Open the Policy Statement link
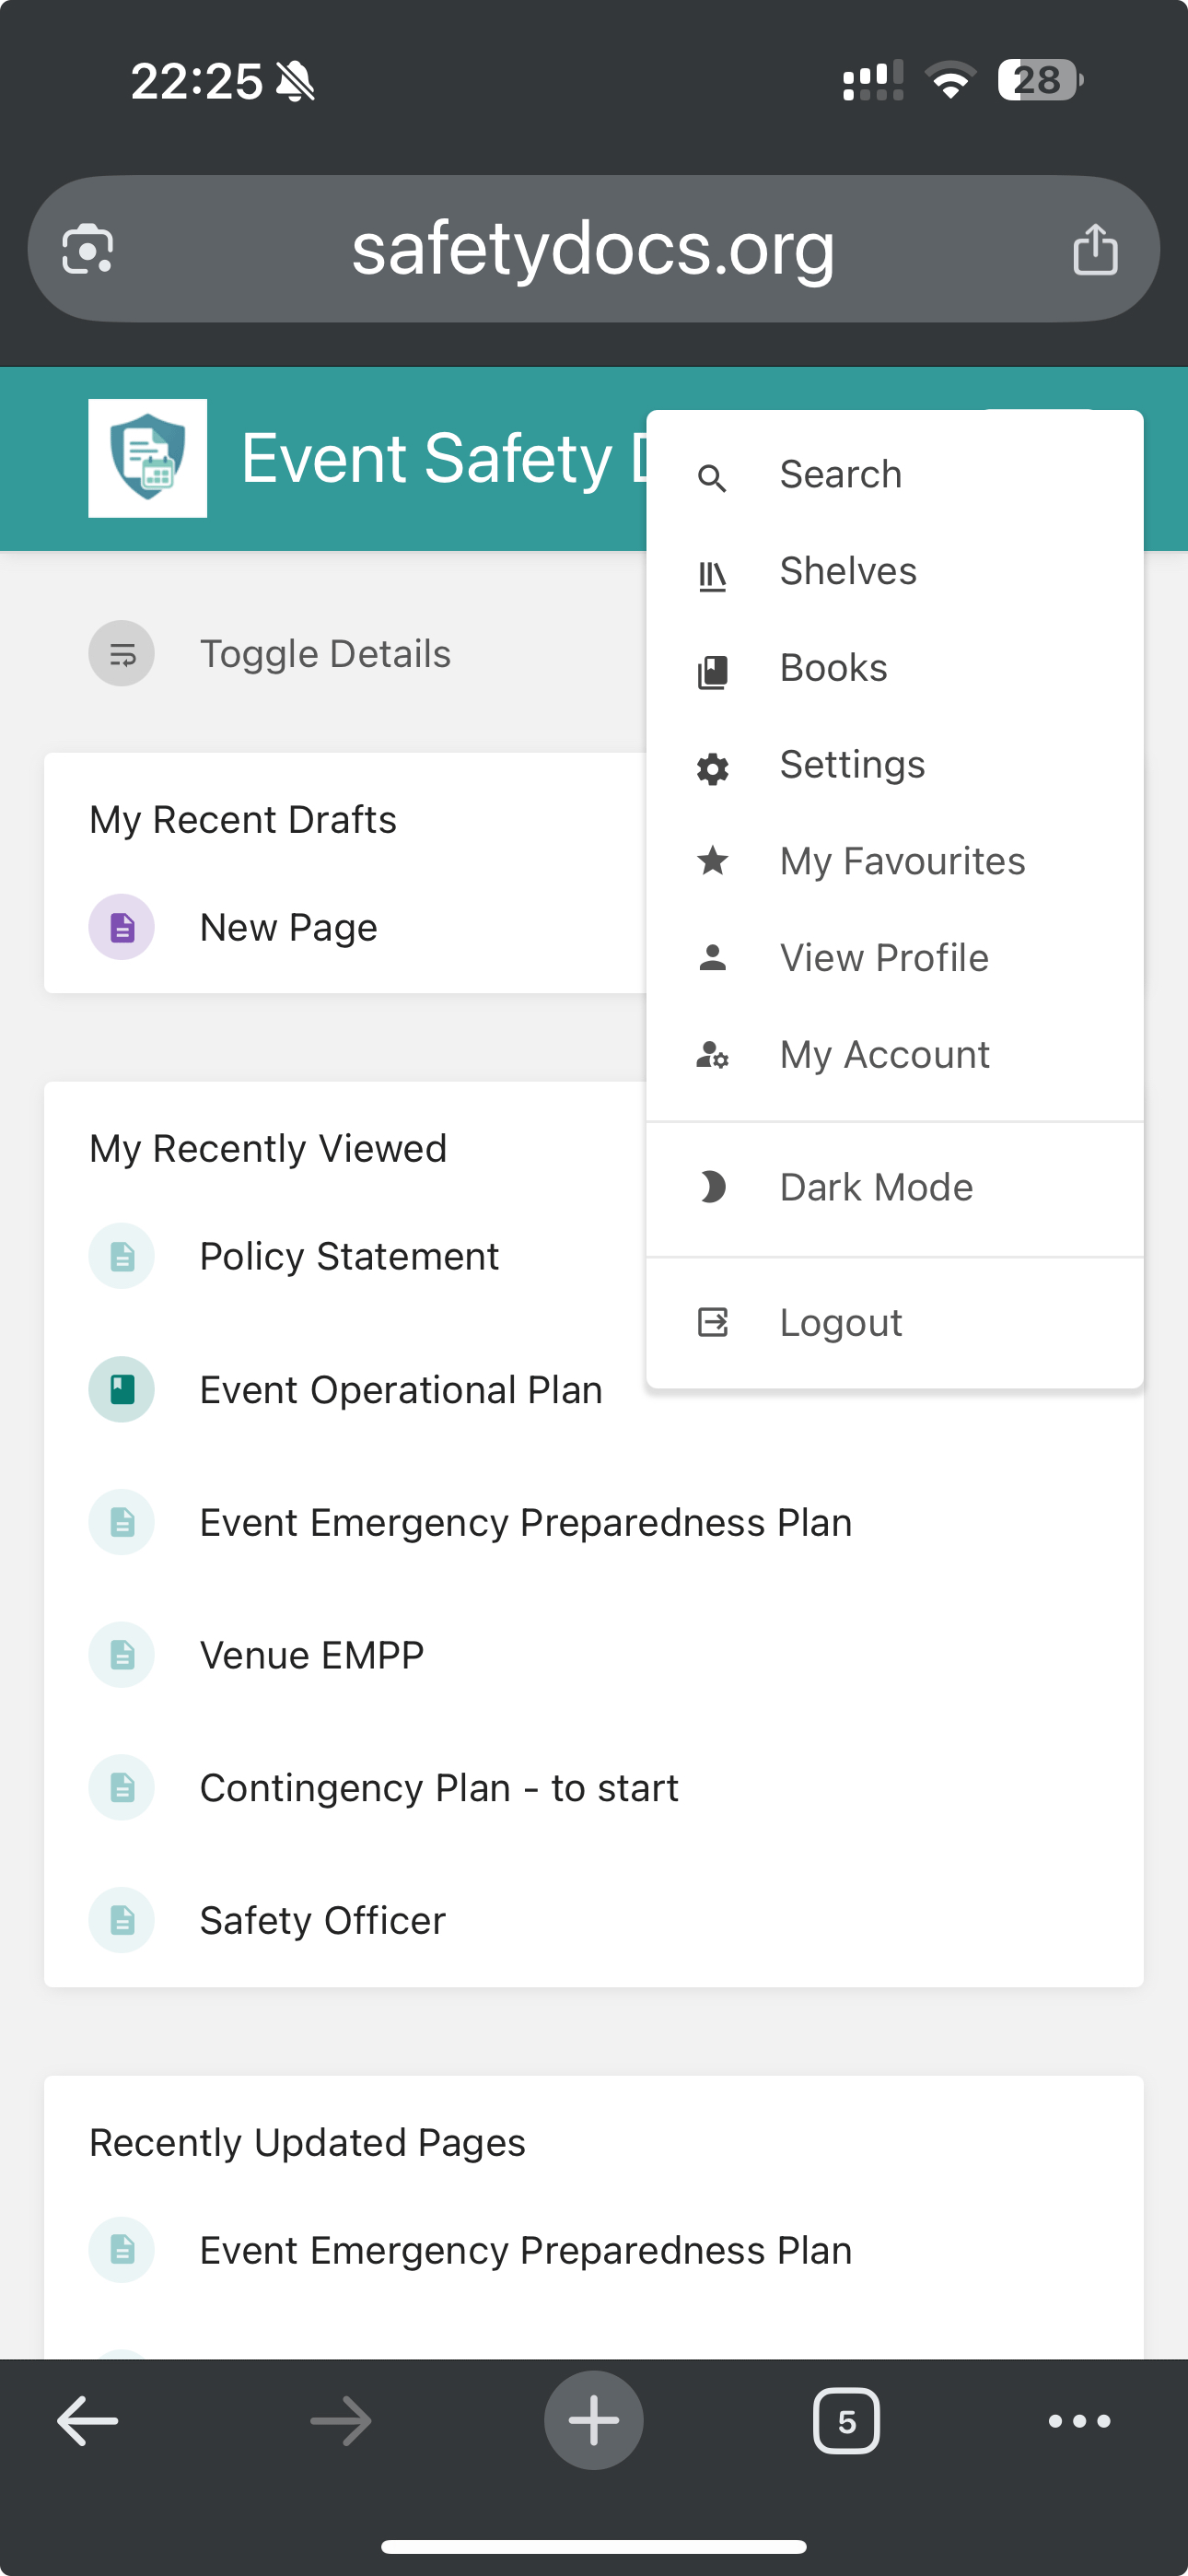The image size is (1188, 2576). tap(349, 1256)
